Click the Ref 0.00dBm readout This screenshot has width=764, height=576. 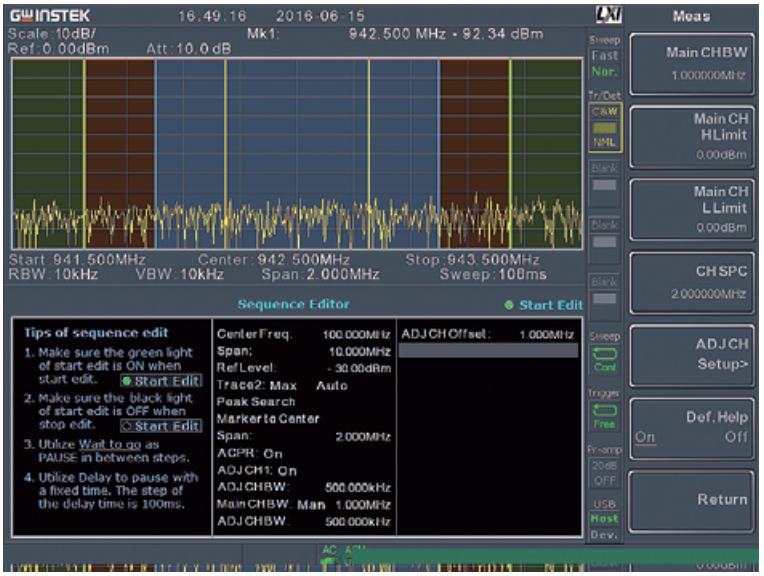(58, 49)
